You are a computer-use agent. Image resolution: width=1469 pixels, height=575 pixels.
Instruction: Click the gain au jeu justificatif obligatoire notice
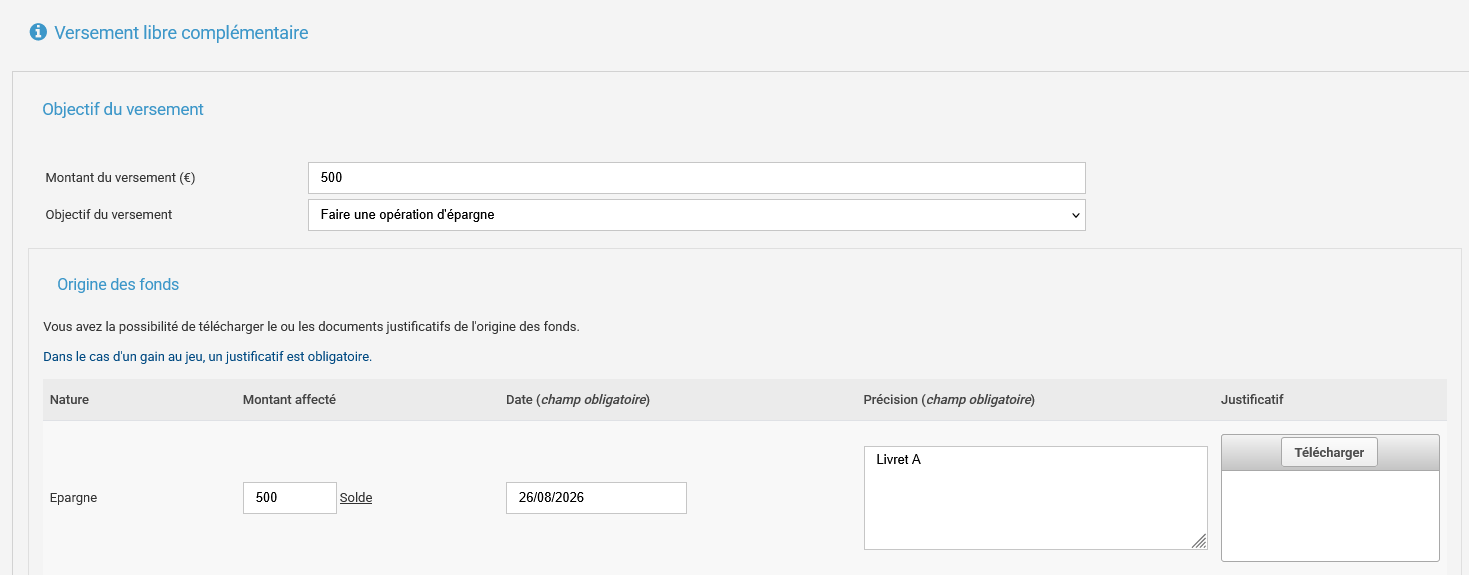[207, 357]
